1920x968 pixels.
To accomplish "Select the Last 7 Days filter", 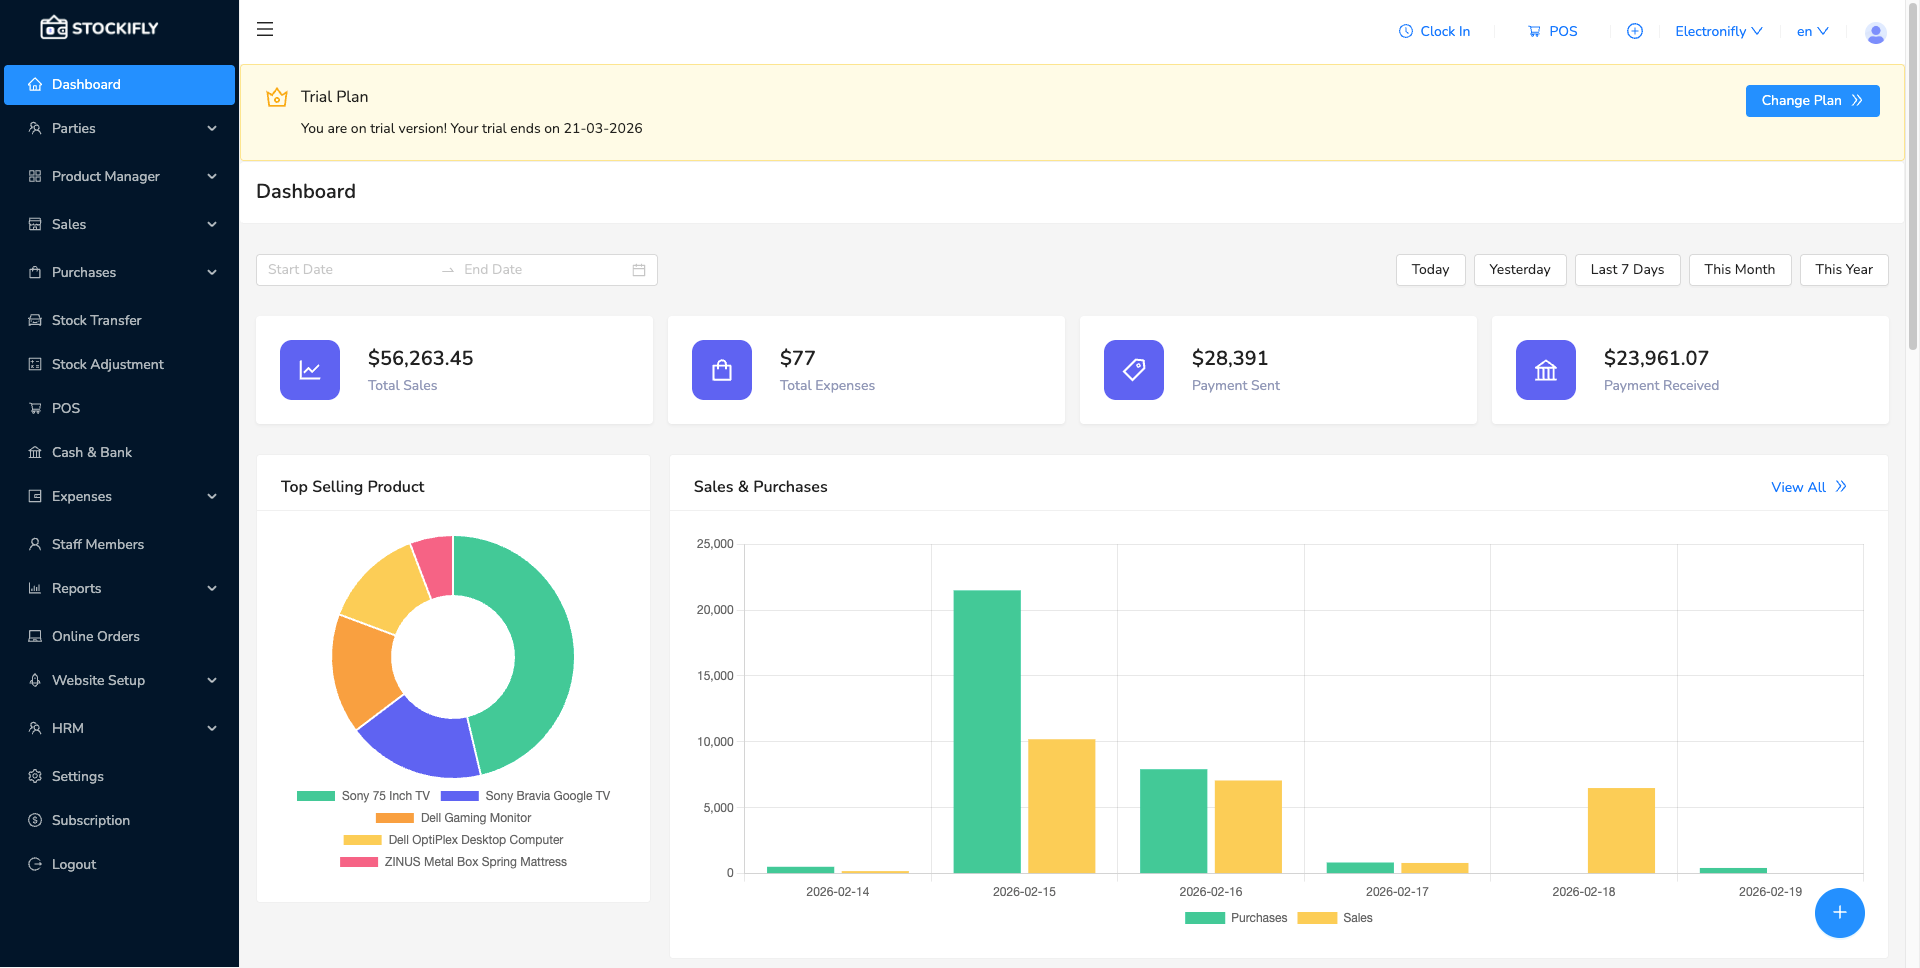I will pos(1627,269).
